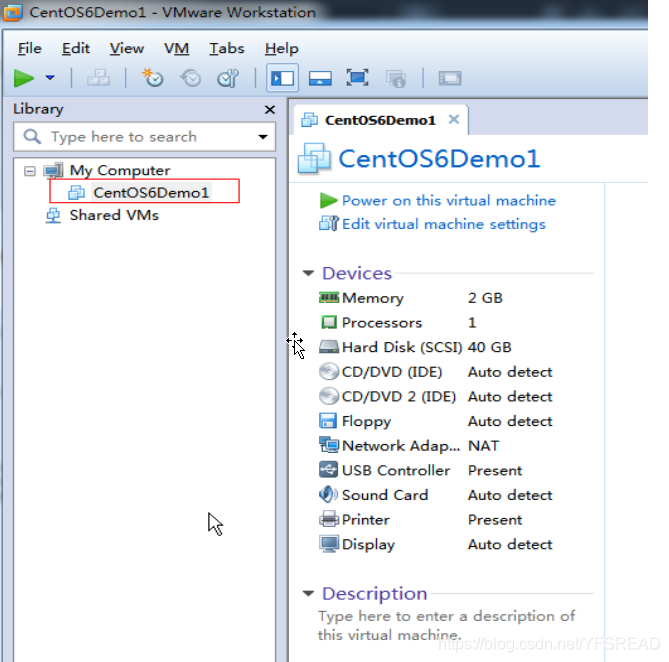The image size is (669, 662).
Task: Click the Network Adapter icon
Action: [329, 445]
